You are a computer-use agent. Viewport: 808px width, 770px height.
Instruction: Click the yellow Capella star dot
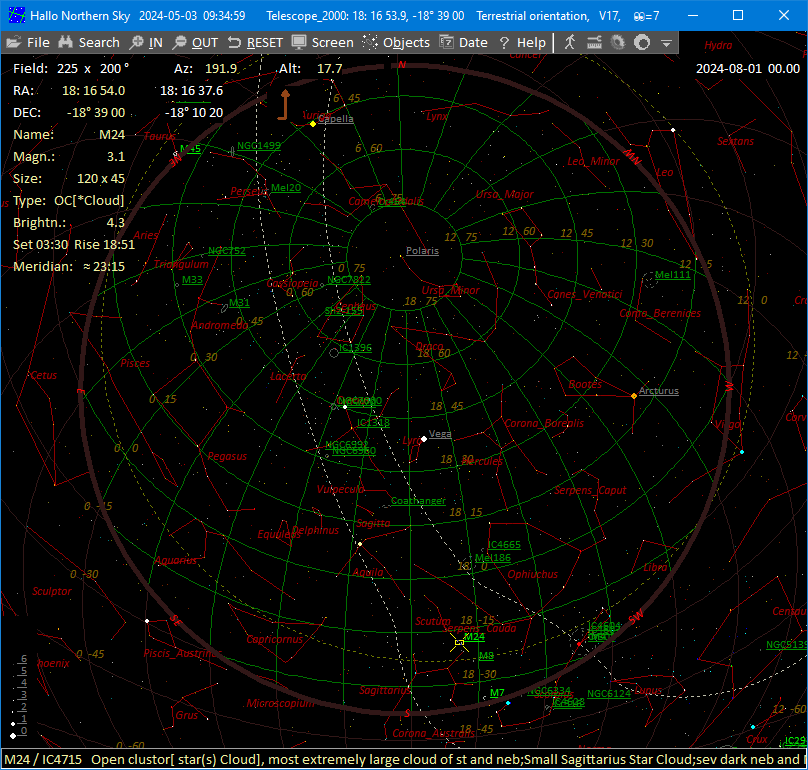[x=313, y=124]
